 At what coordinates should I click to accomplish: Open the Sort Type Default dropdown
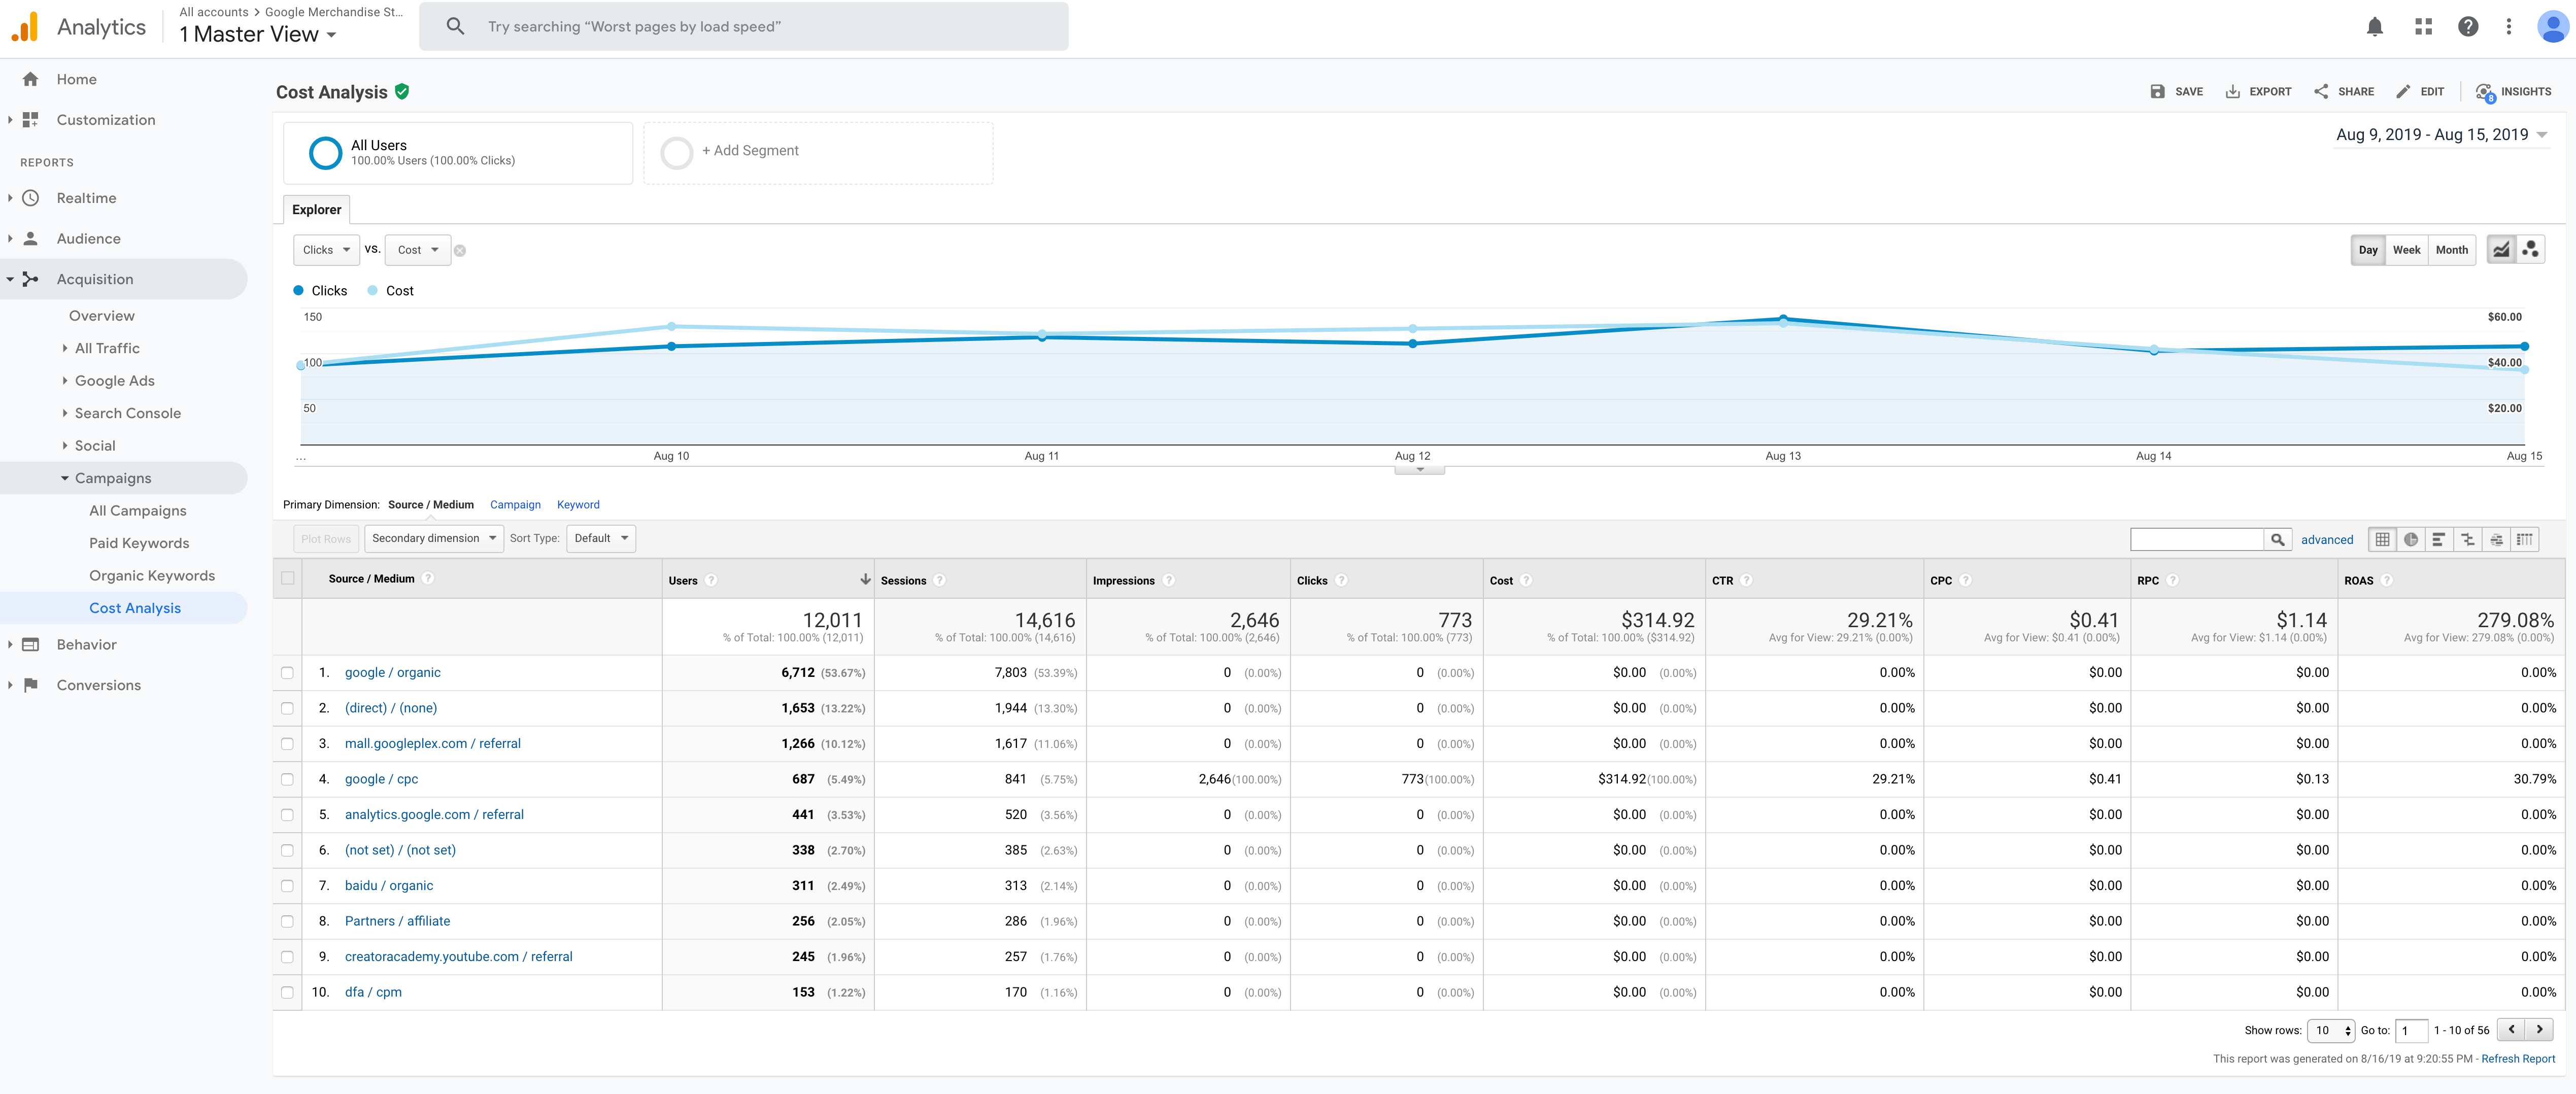[601, 538]
